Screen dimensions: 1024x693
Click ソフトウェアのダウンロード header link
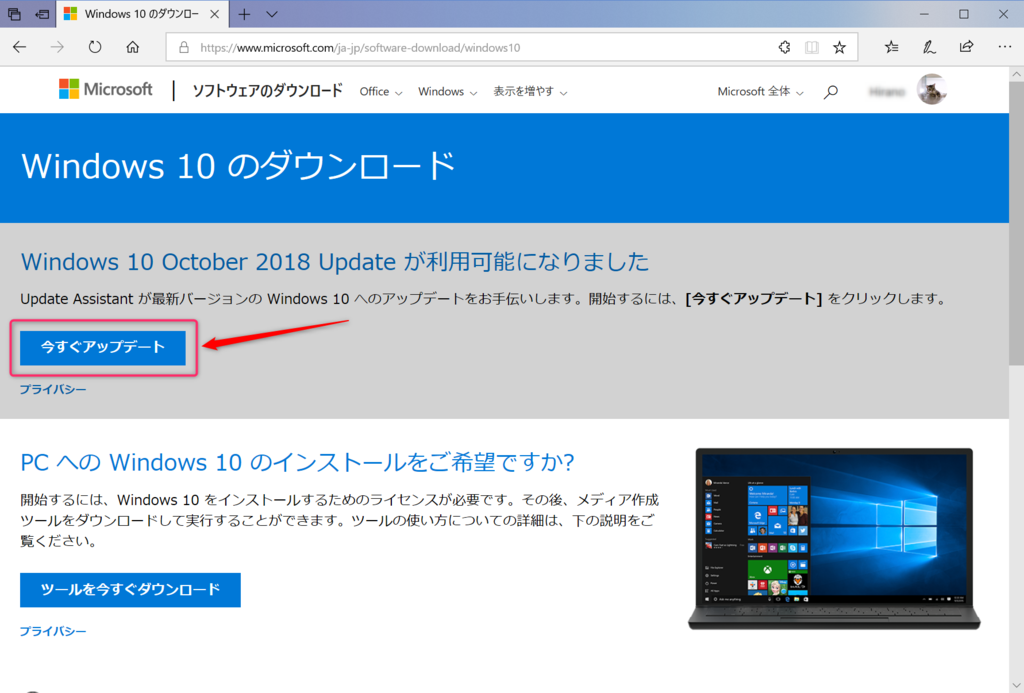pyautogui.click(x=267, y=91)
